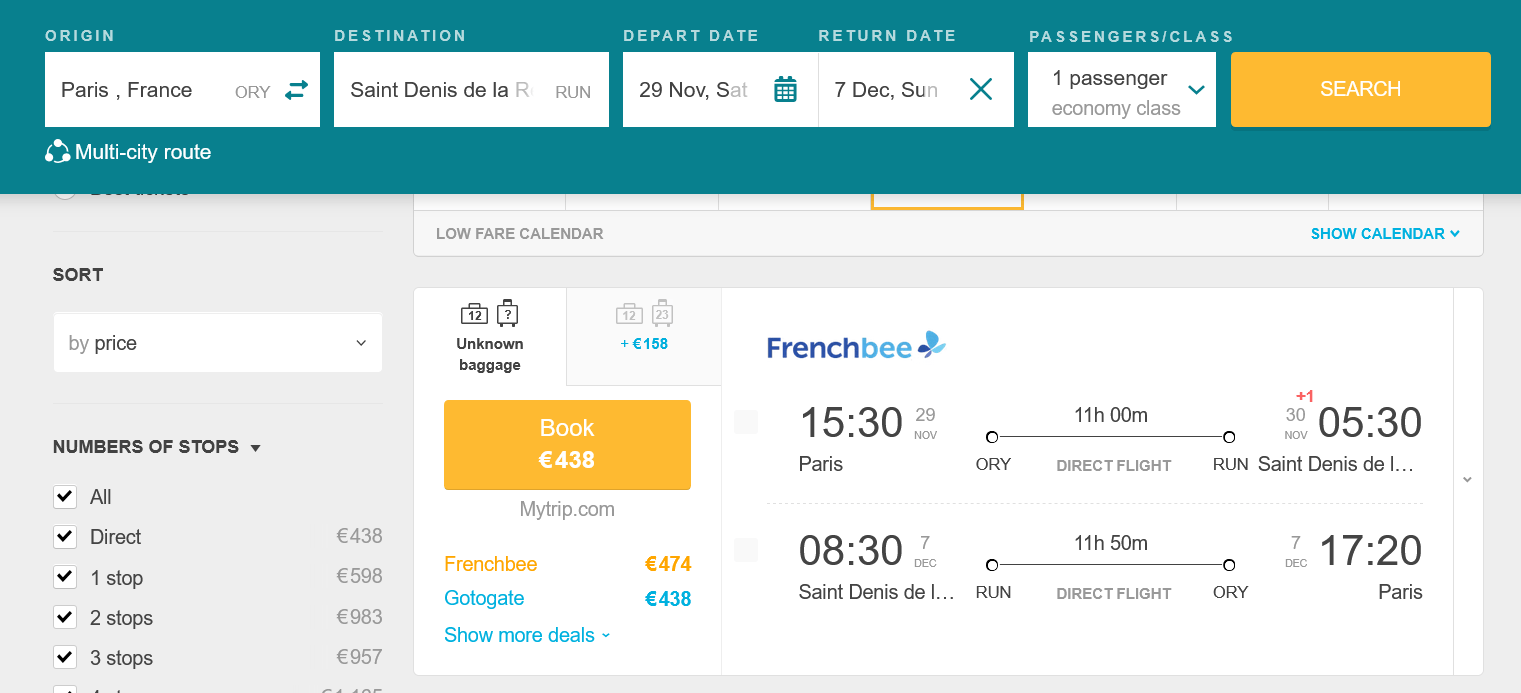Open the passengers and class dropdown

(1121, 90)
